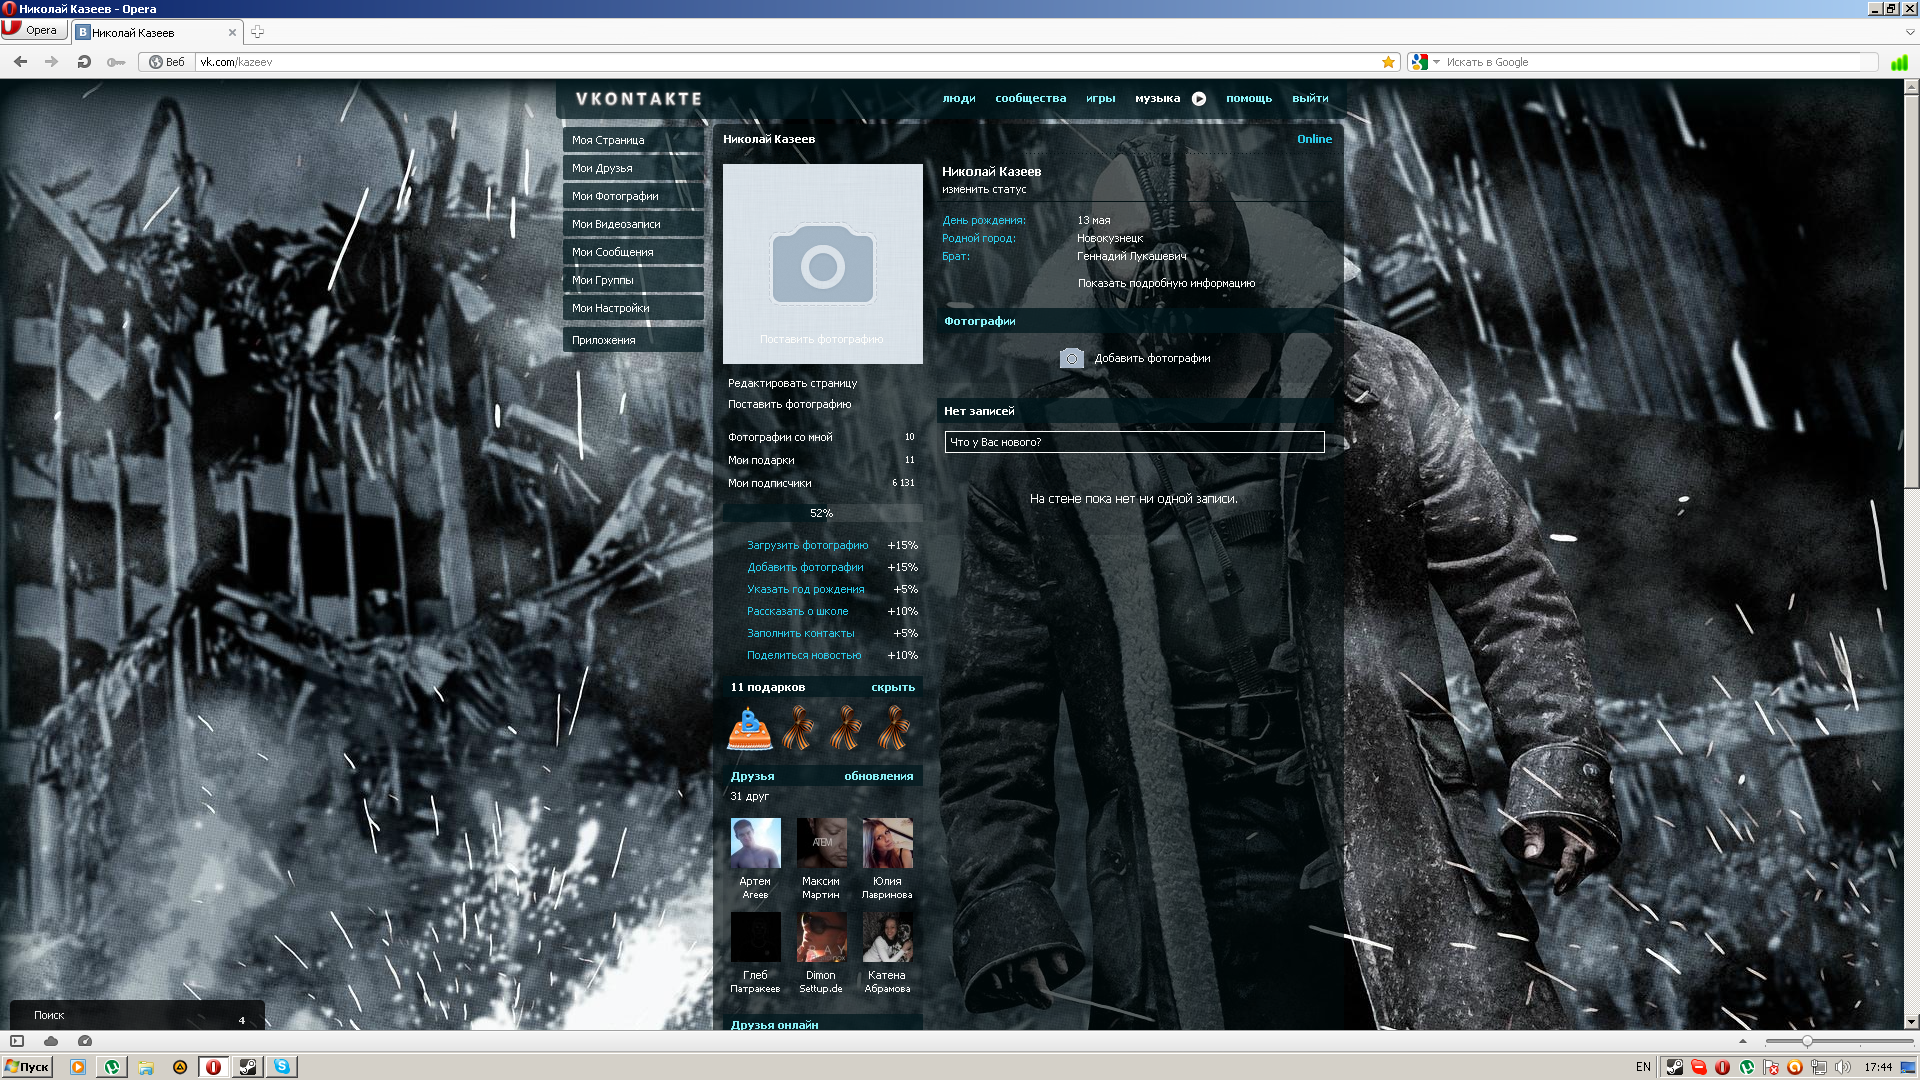Click the Opera Turbo gauge icon
The height and width of the screenshot is (1080, 1920).
click(85, 1041)
